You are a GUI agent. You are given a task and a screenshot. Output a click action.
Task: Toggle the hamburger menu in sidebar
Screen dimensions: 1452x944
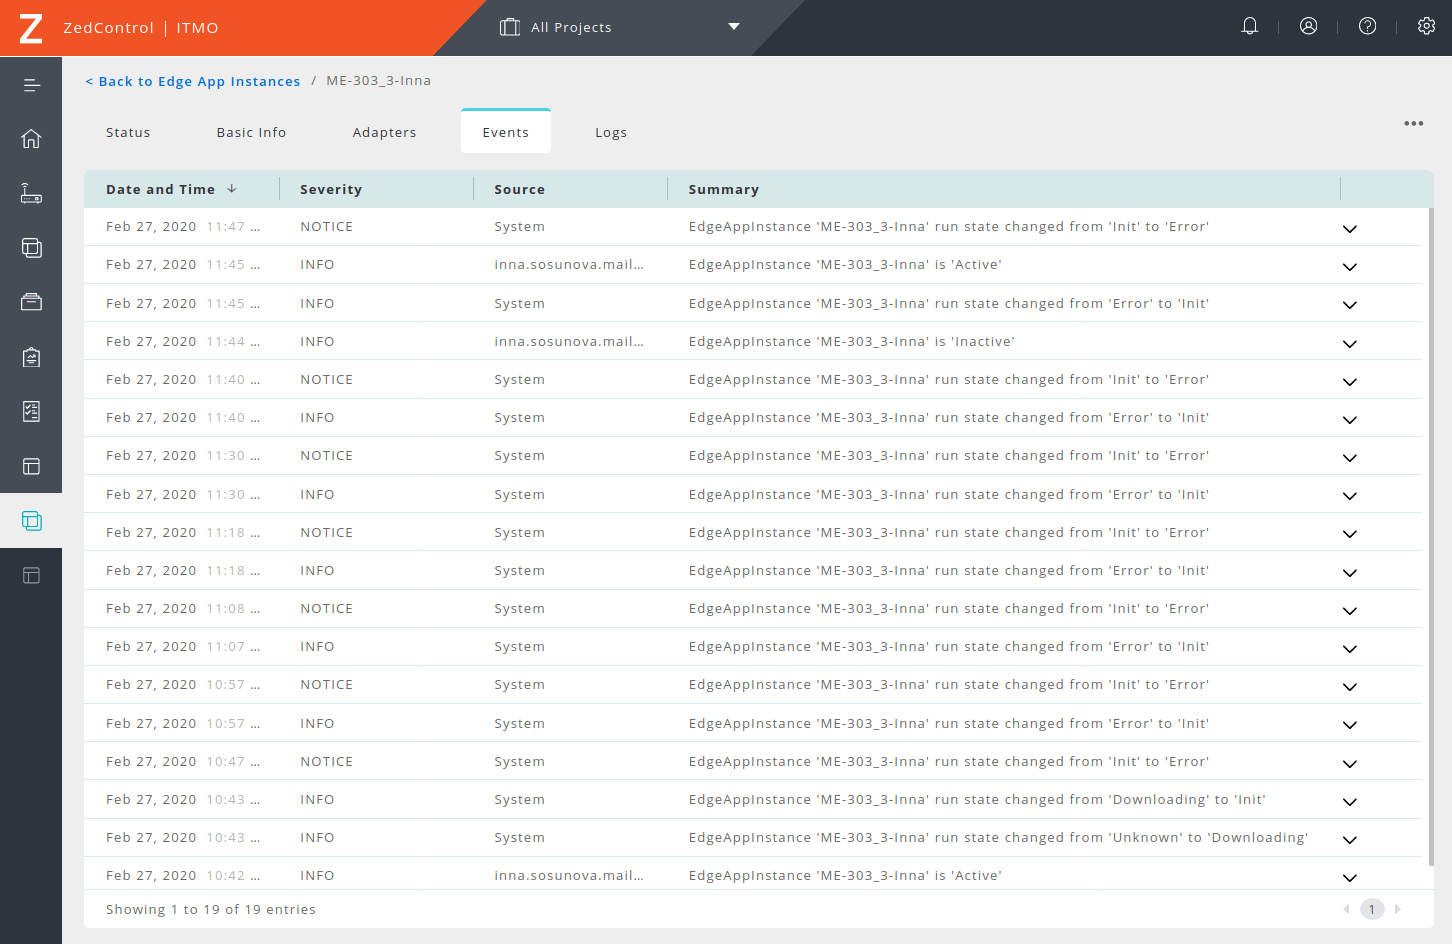pos(31,85)
